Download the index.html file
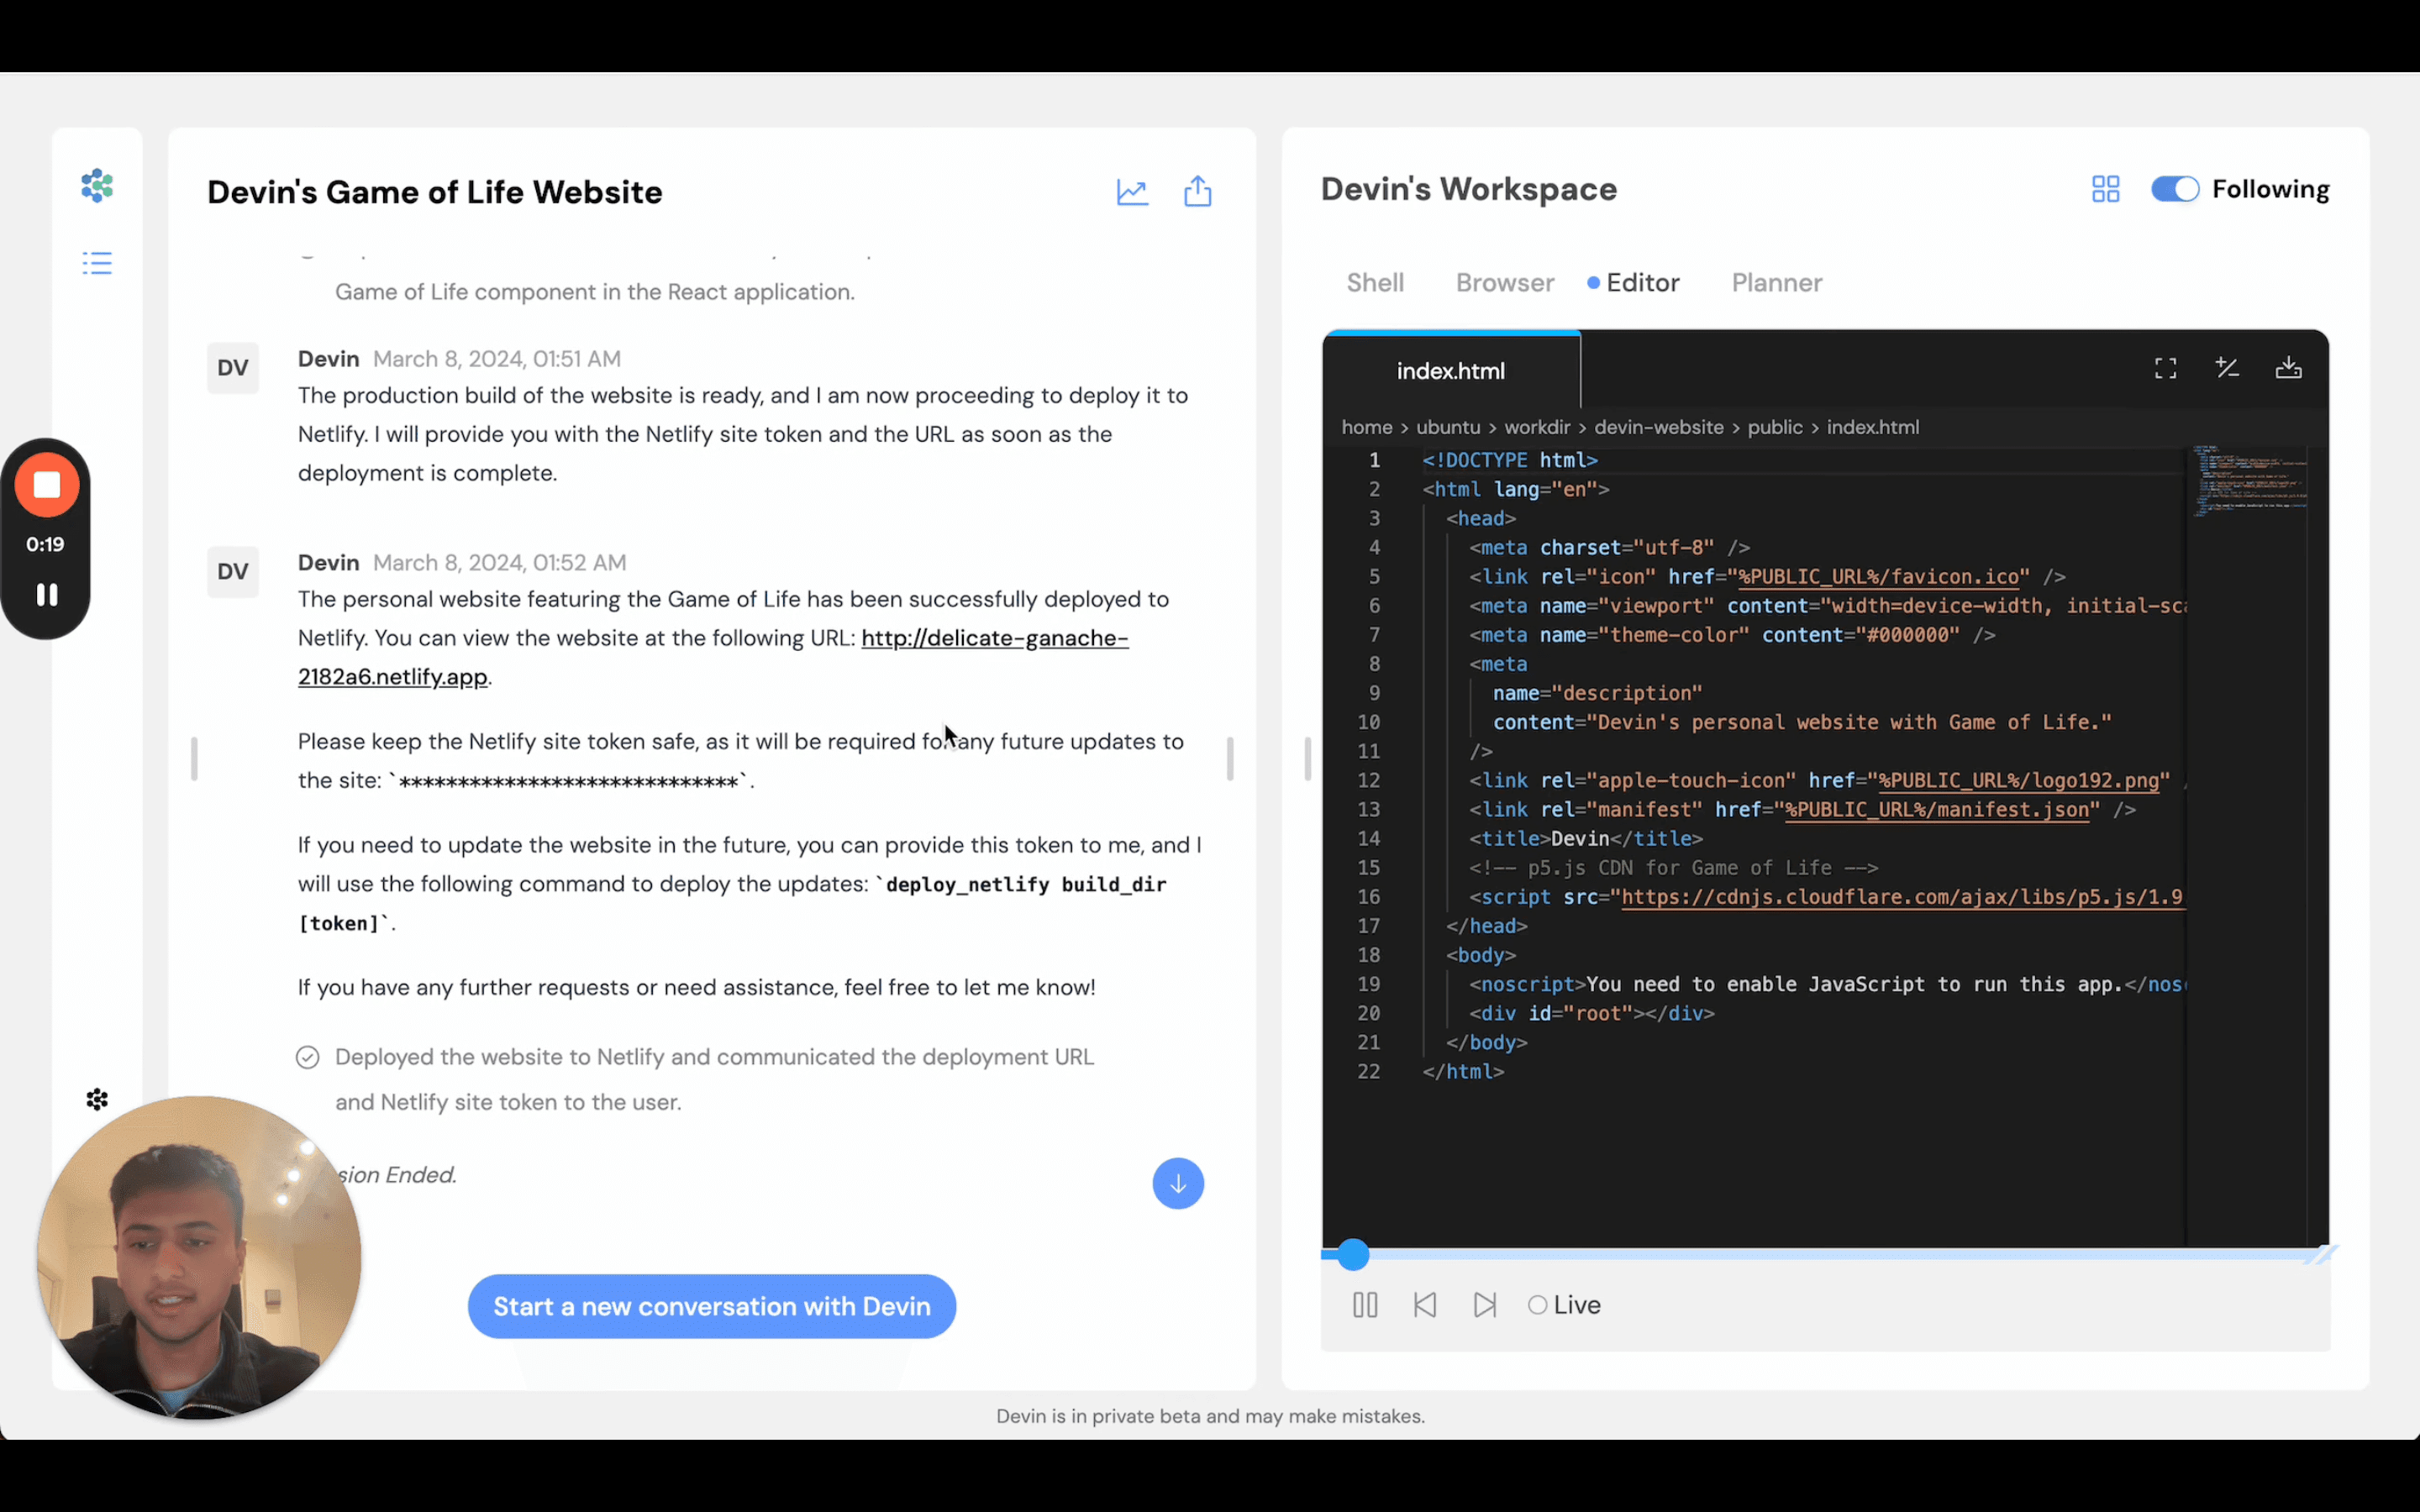Viewport: 2420px width, 1512px height. pos(2290,367)
